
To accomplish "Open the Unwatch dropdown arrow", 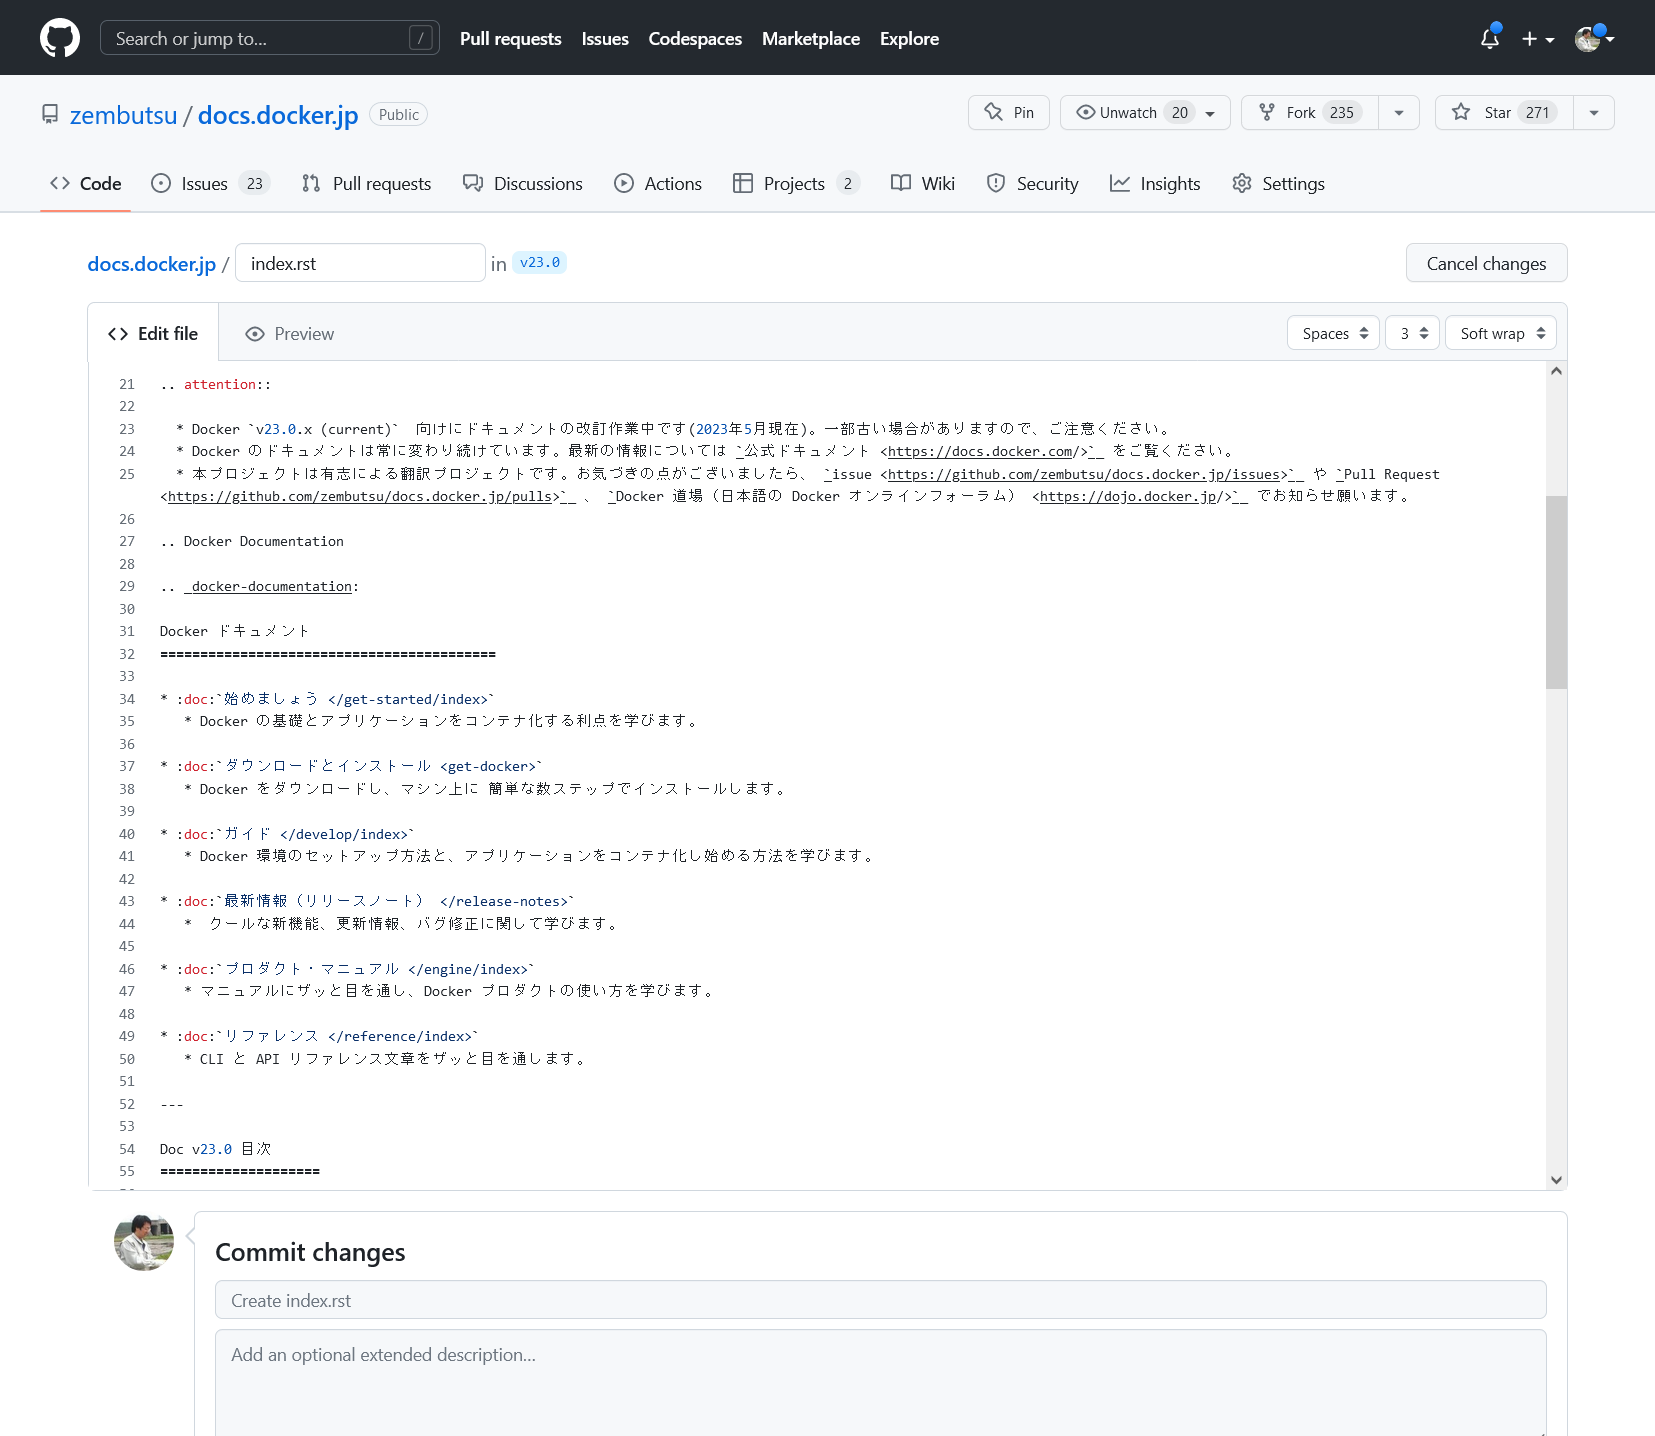I will pyautogui.click(x=1209, y=112).
